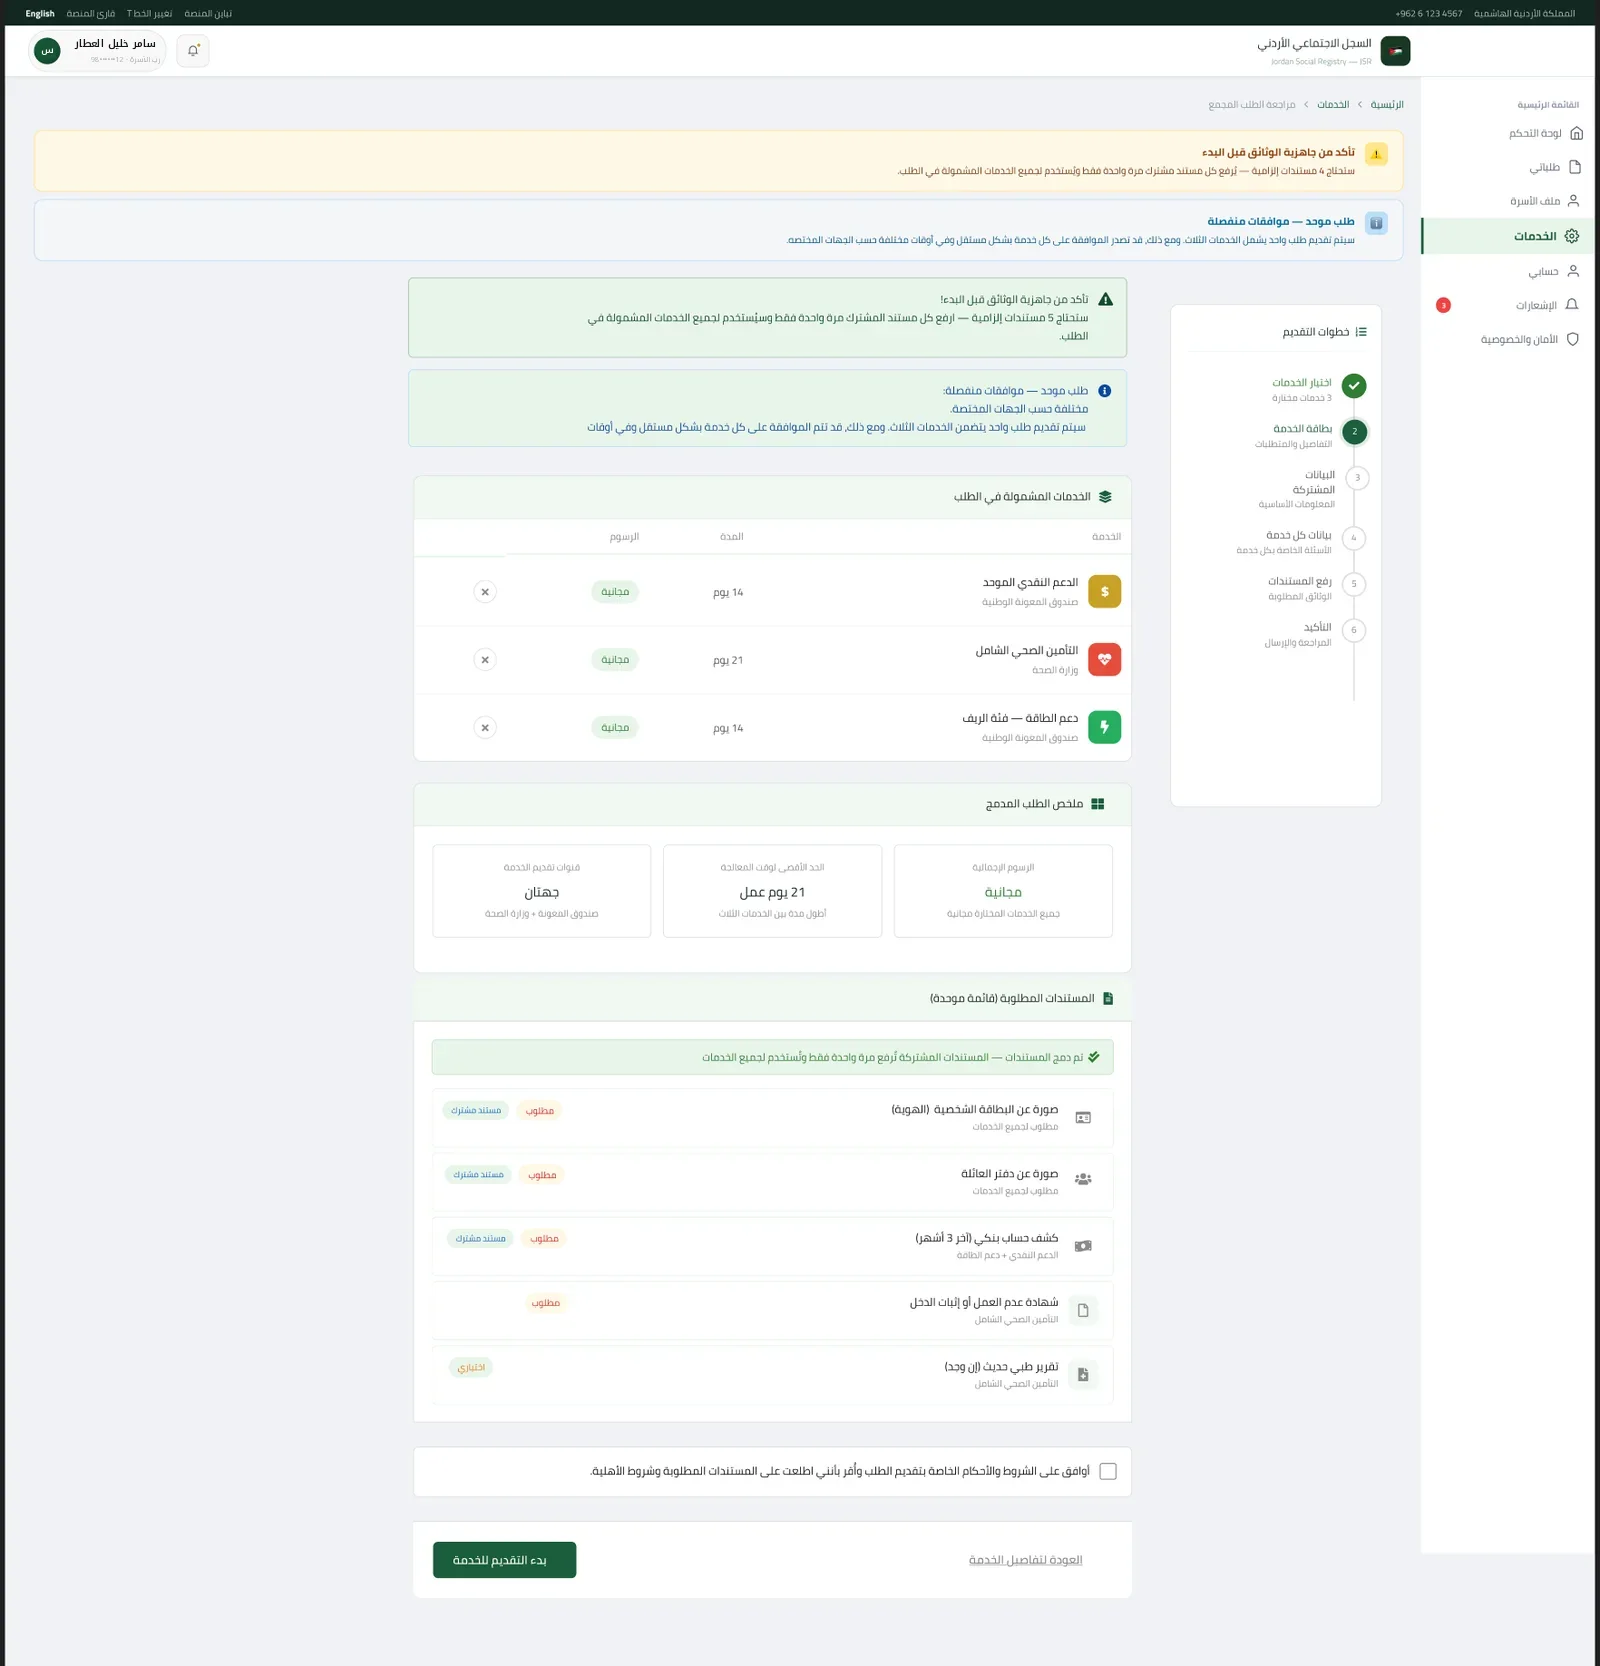Click قارئ المنصة reader option
Image resolution: width=1600 pixels, height=1666 pixels.
[x=91, y=14]
